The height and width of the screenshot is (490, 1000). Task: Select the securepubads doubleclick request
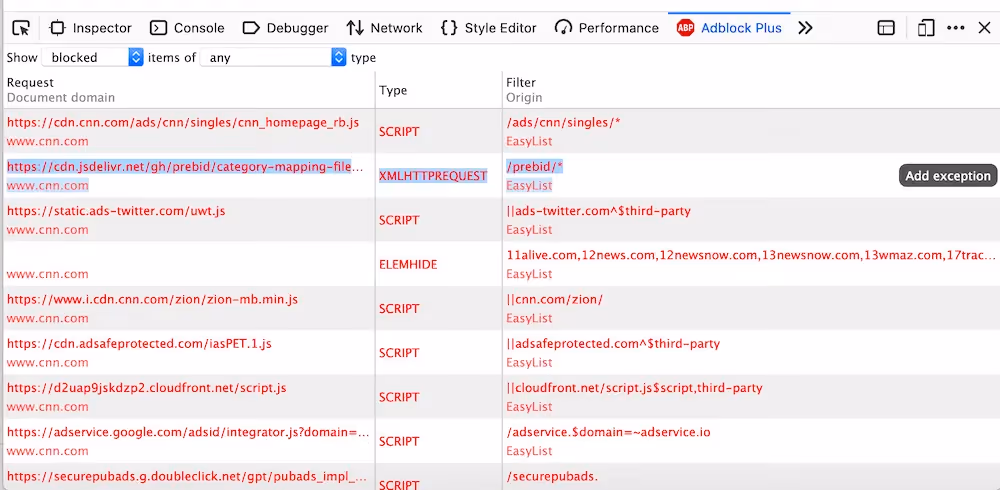pos(187,477)
